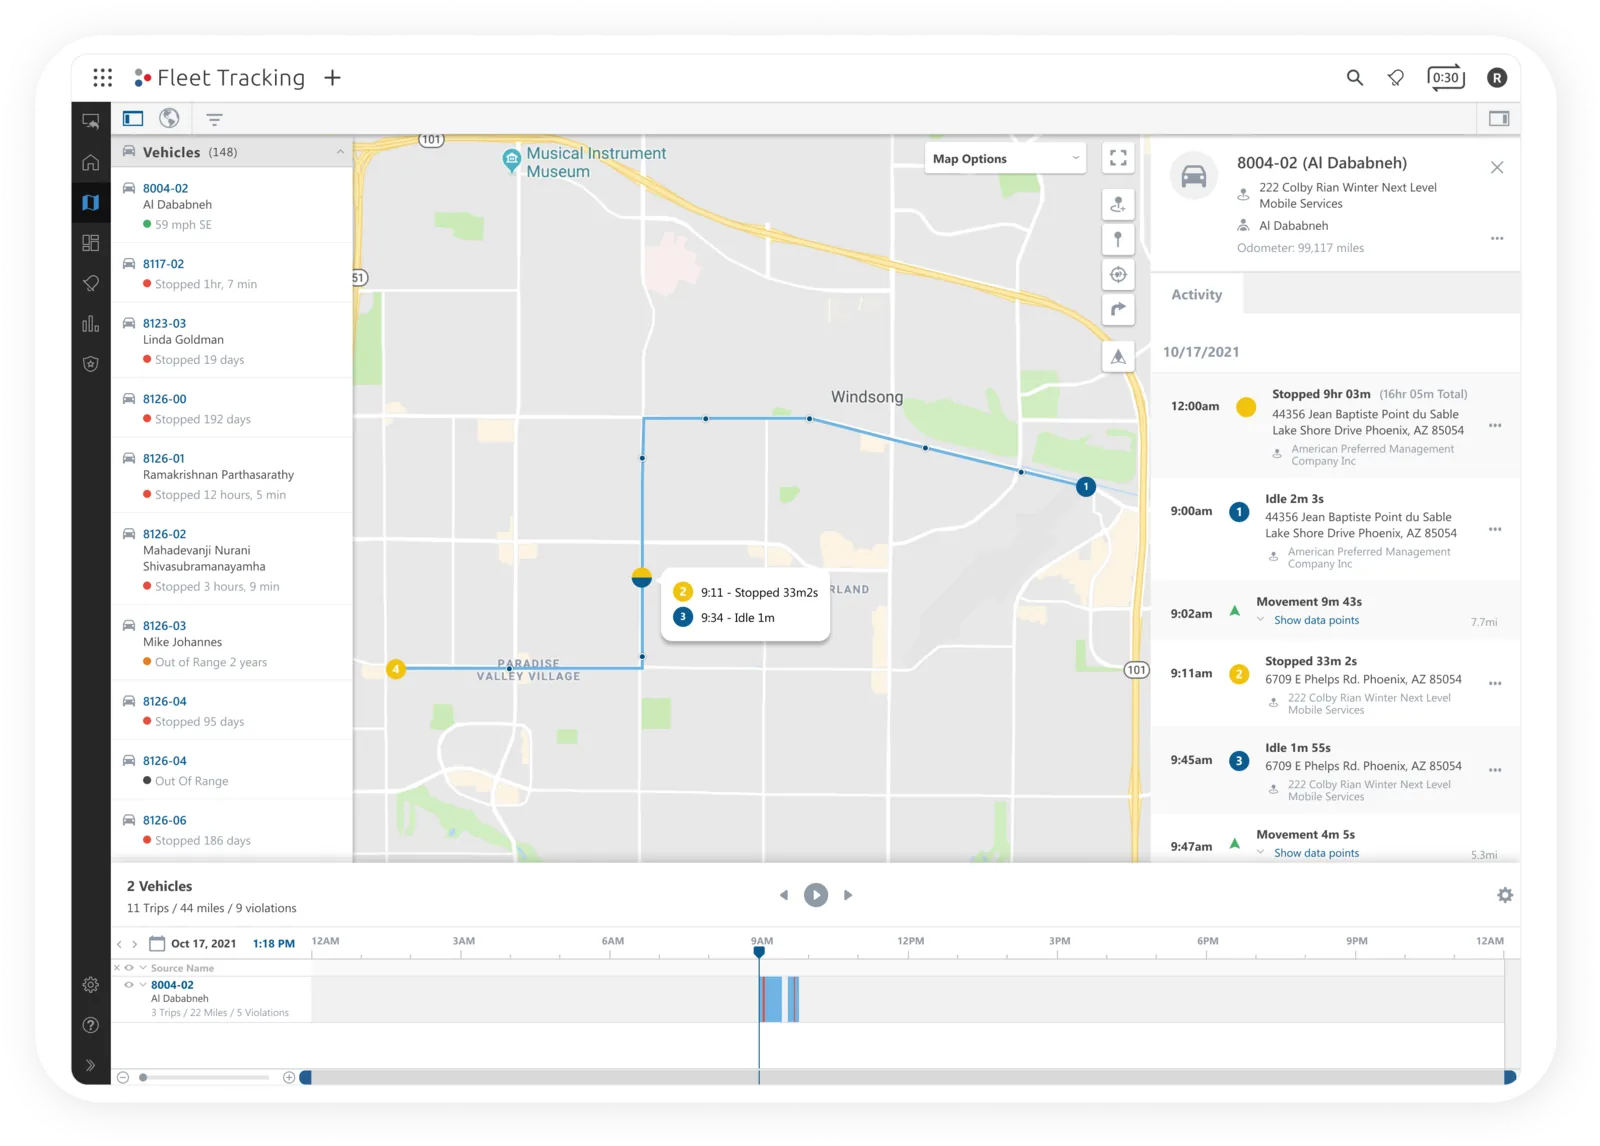Click map stop marker number 4

click(396, 669)
